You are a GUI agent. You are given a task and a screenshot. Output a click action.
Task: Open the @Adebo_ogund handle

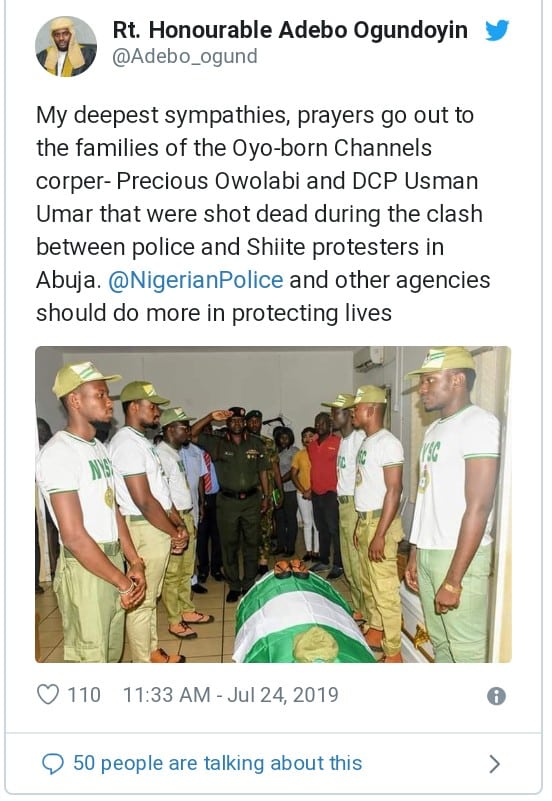coord(185,56)
